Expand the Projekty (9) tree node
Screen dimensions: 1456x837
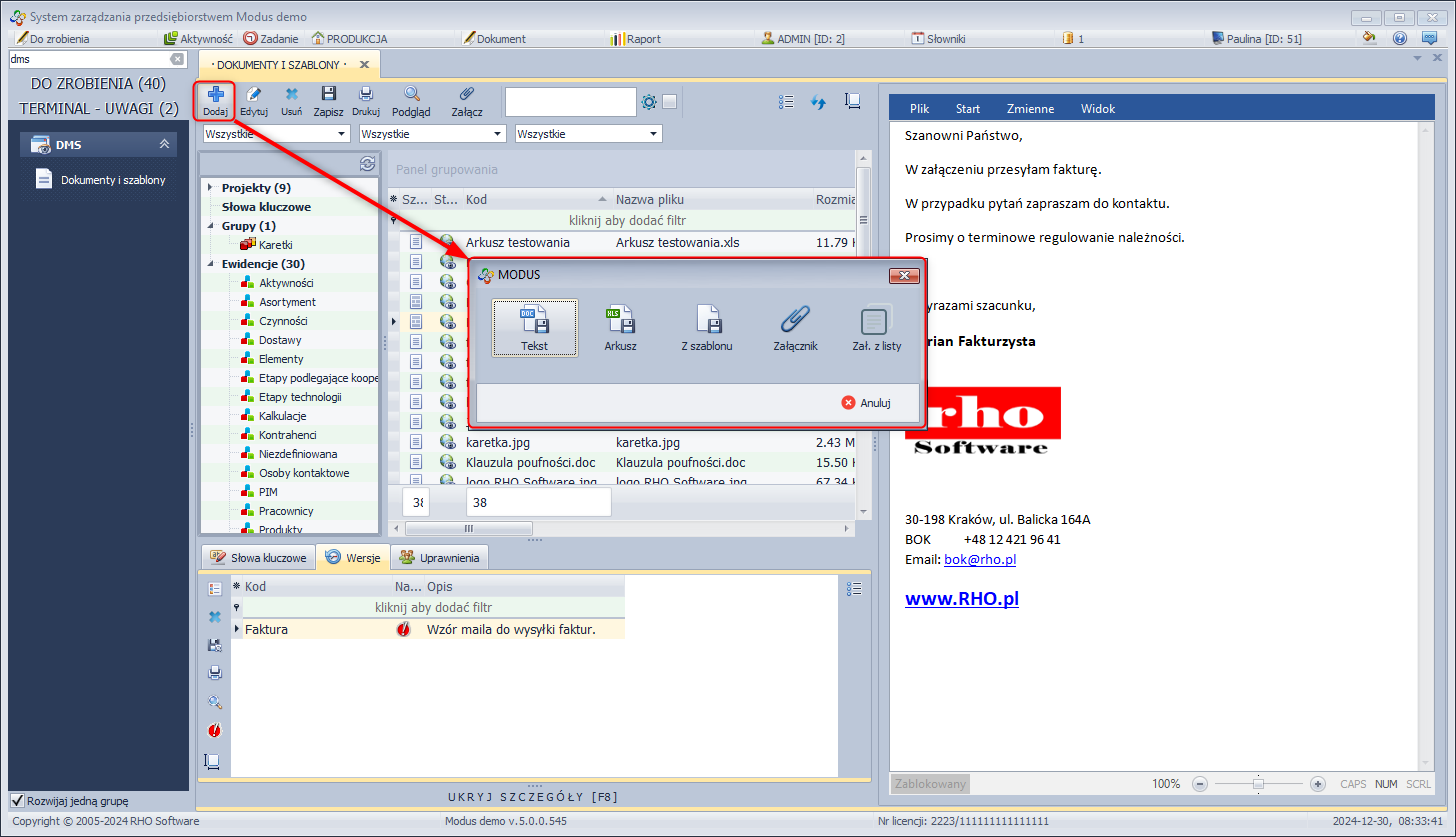tap(210, 188)
